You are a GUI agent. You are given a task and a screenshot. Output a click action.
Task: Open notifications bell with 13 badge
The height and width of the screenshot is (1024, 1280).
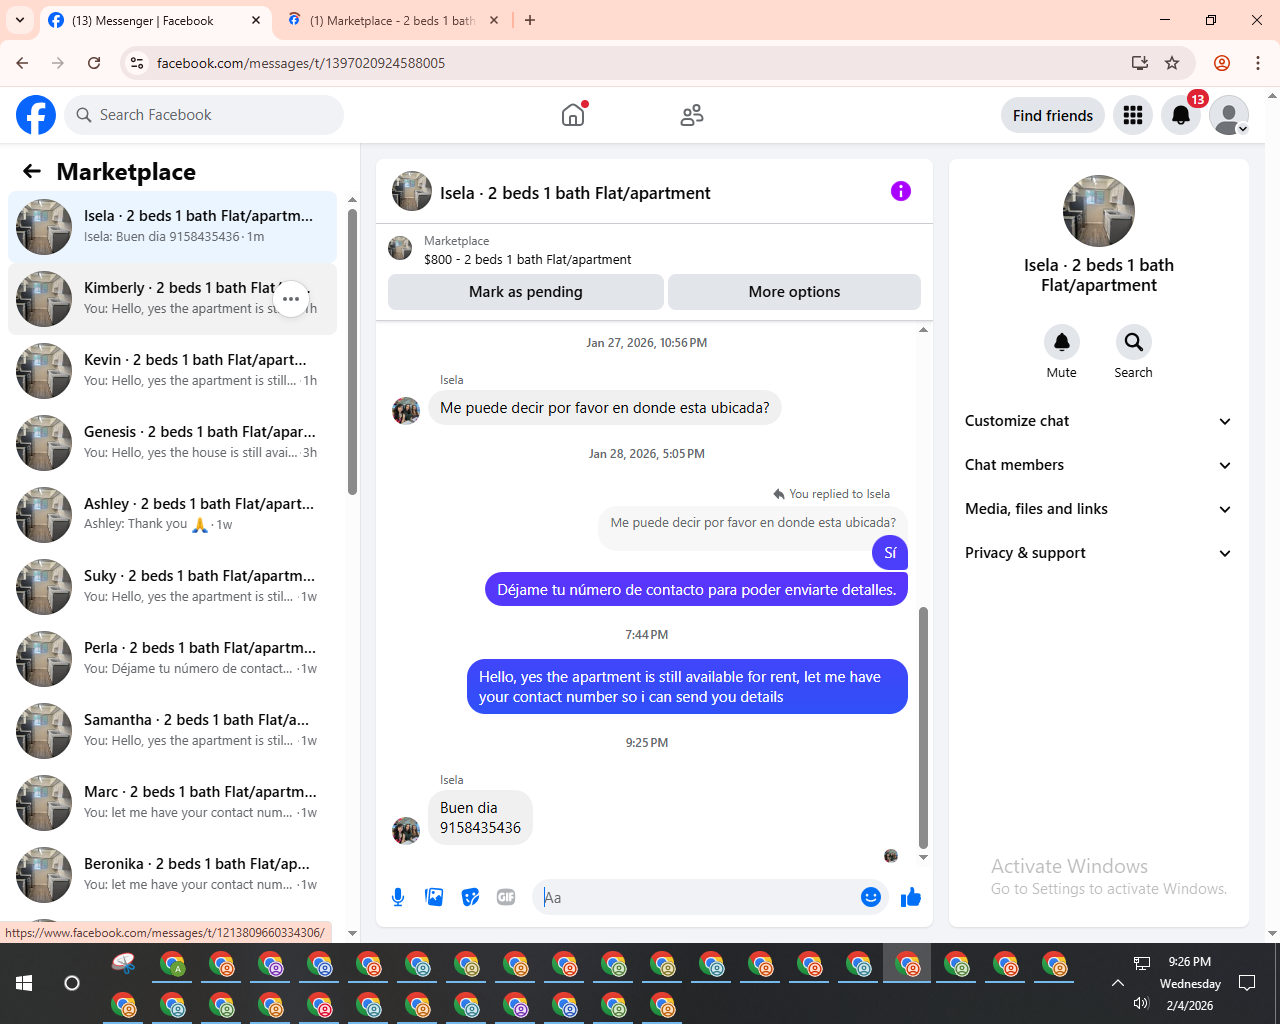point(1181,115)
